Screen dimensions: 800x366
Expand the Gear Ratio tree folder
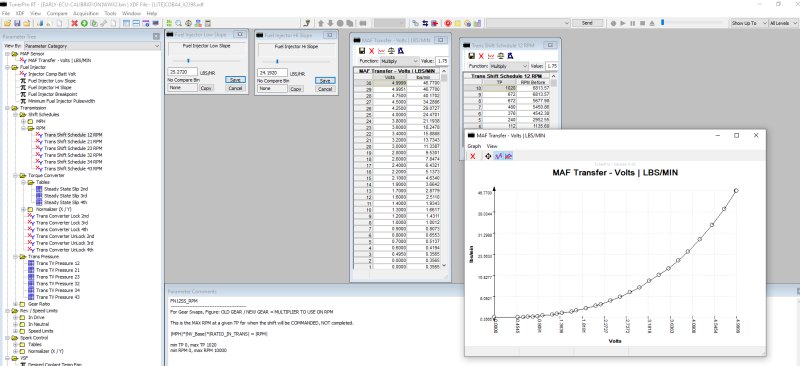(15, 304)
